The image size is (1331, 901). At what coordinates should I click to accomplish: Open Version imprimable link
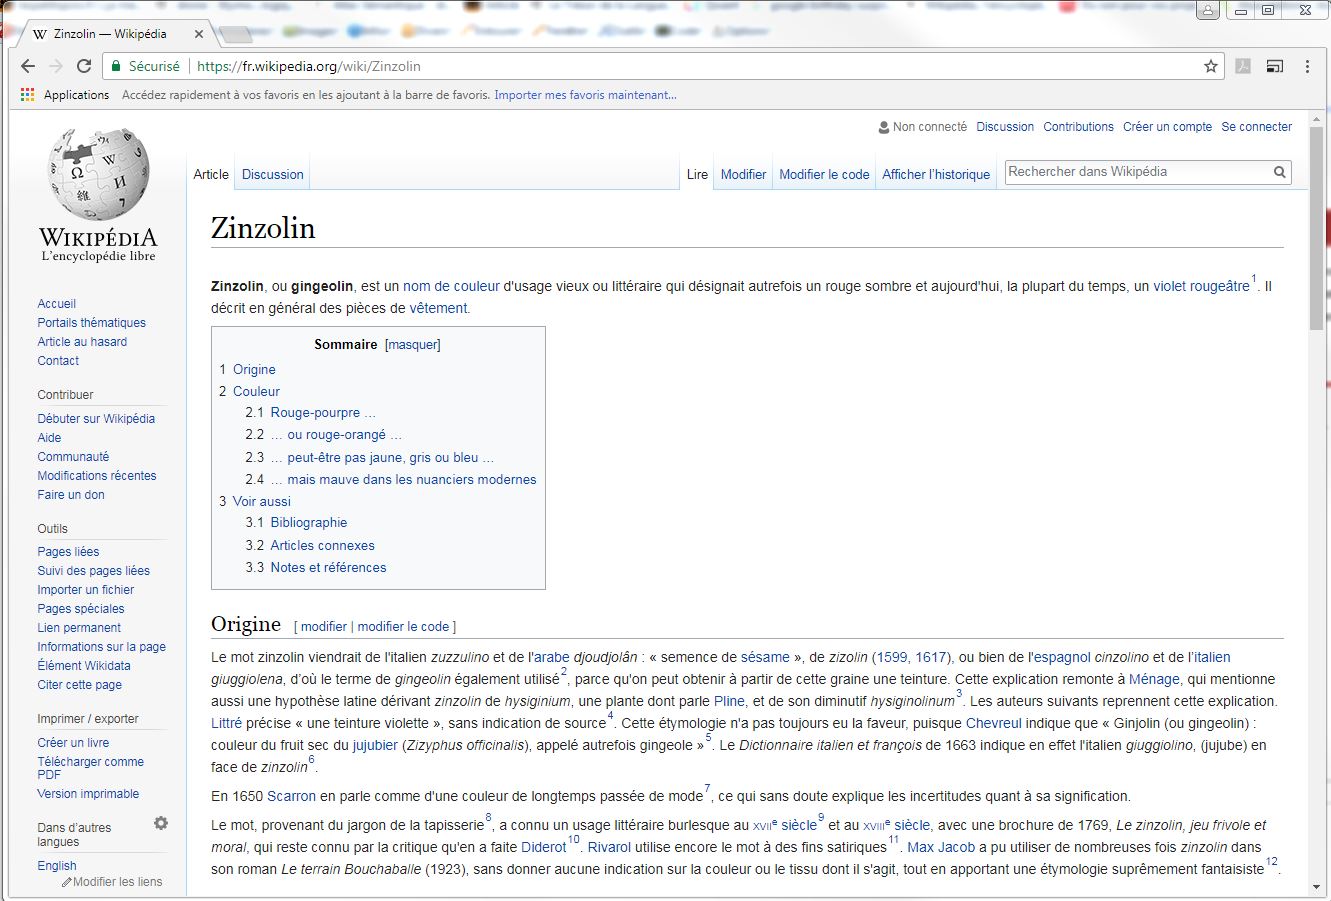(x=88, y=794)
